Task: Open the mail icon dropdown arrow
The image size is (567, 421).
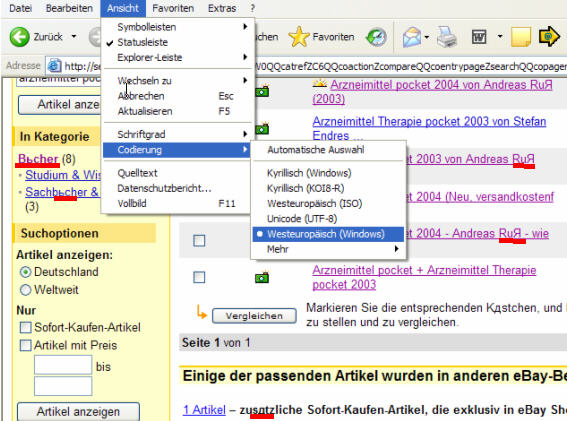Action: [x=427, y=37]
